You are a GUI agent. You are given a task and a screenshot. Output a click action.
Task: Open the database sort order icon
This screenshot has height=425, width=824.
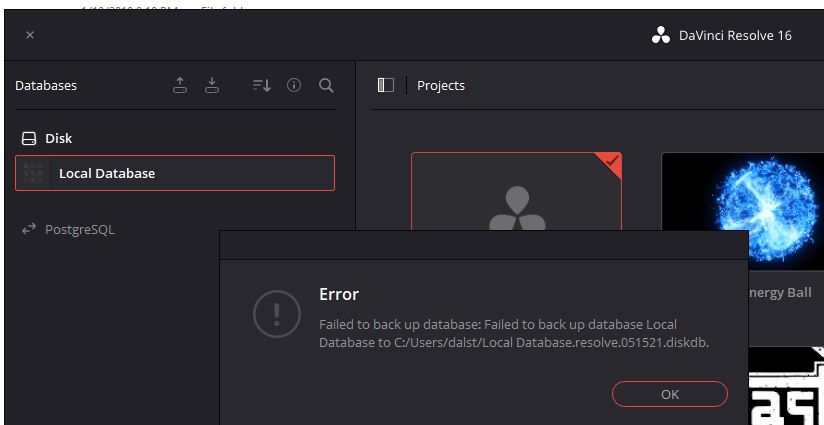coord(262,85)
